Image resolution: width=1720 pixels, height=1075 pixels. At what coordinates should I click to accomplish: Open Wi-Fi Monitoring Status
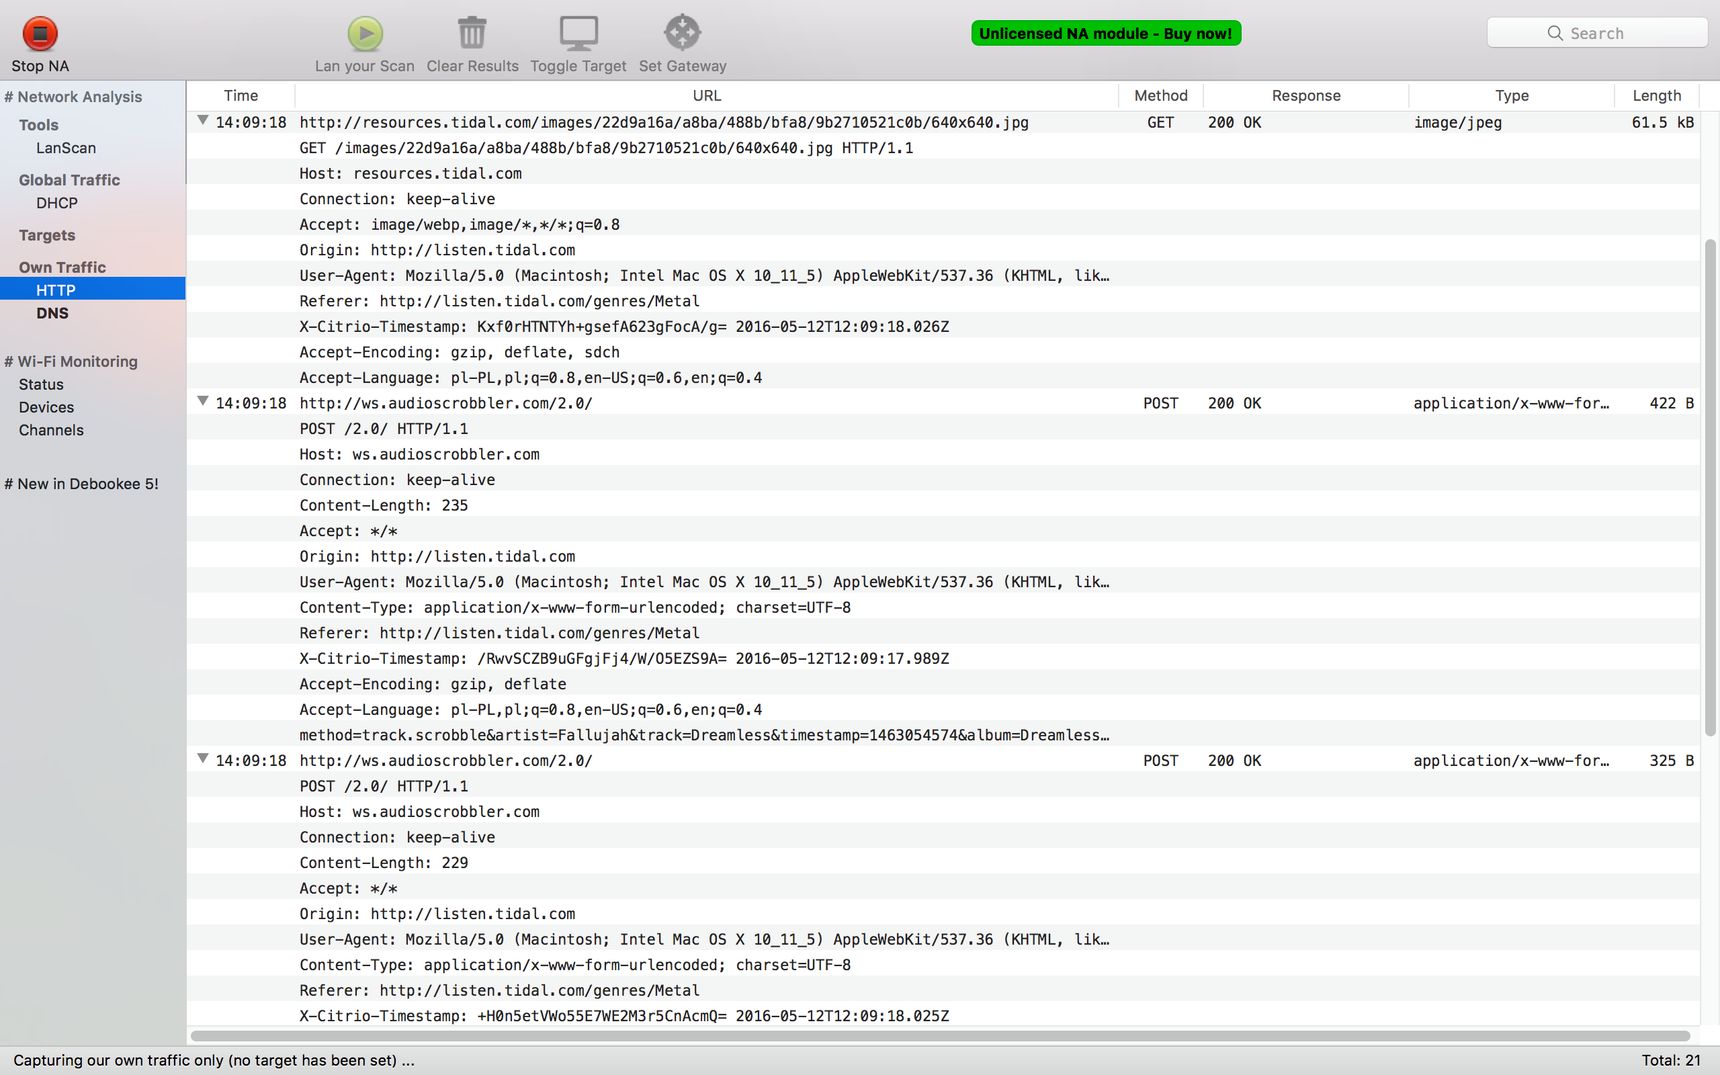(41, 384)
